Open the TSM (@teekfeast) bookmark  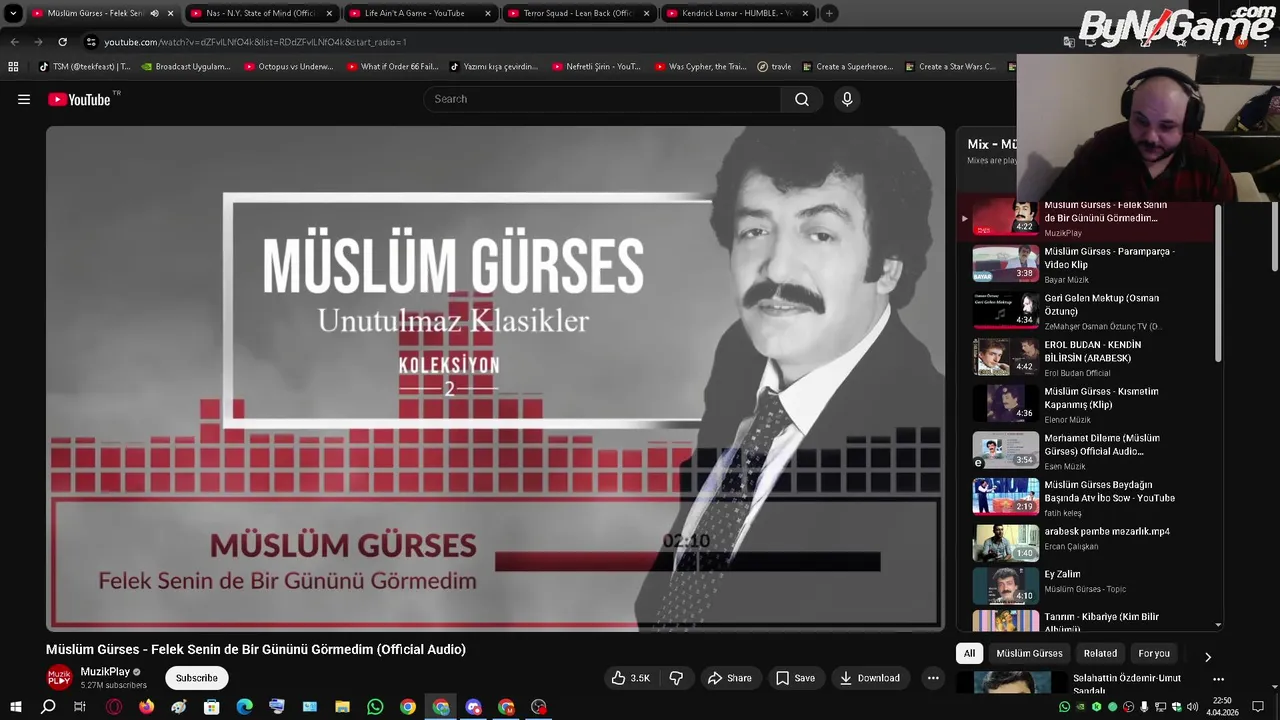(x=84, y=66)
